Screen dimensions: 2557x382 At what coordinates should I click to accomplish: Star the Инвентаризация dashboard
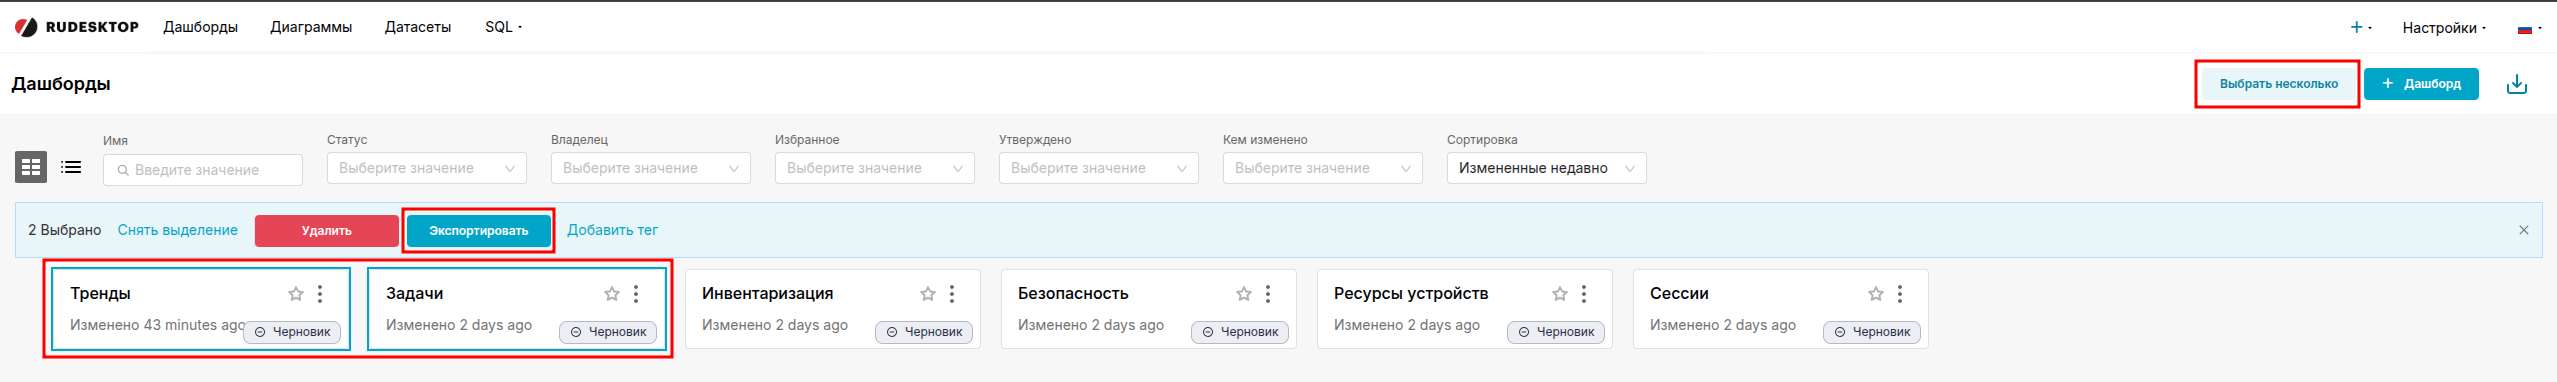click(928, 294)
